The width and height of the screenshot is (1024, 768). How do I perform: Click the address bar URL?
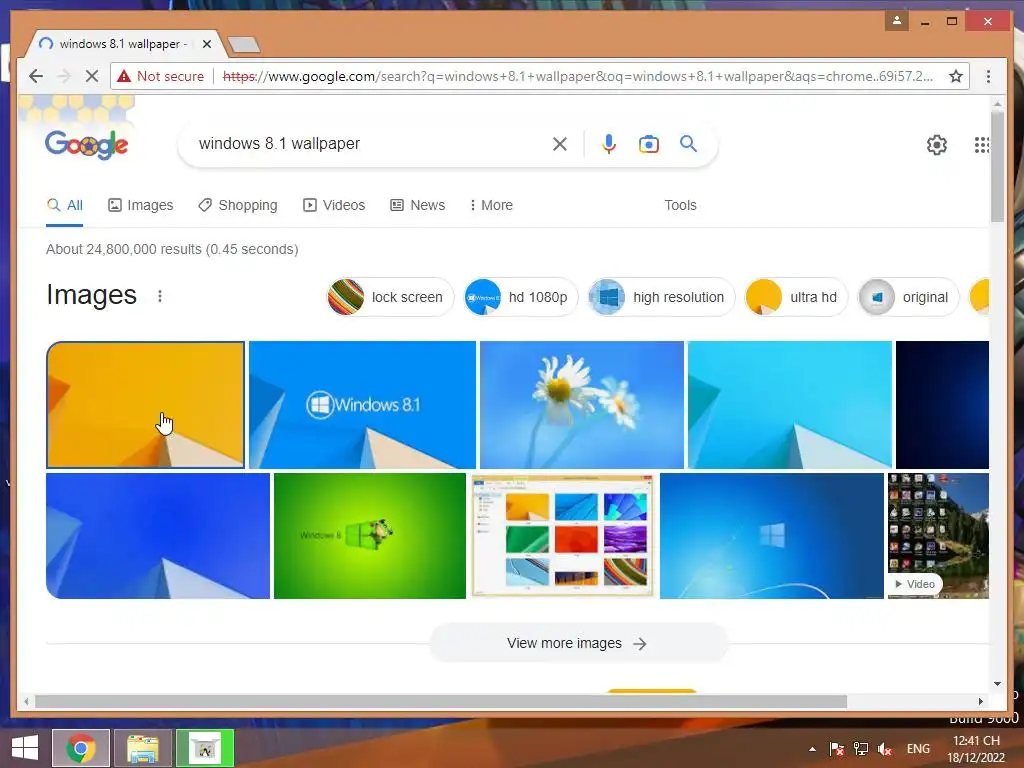[x=578, y=76]
